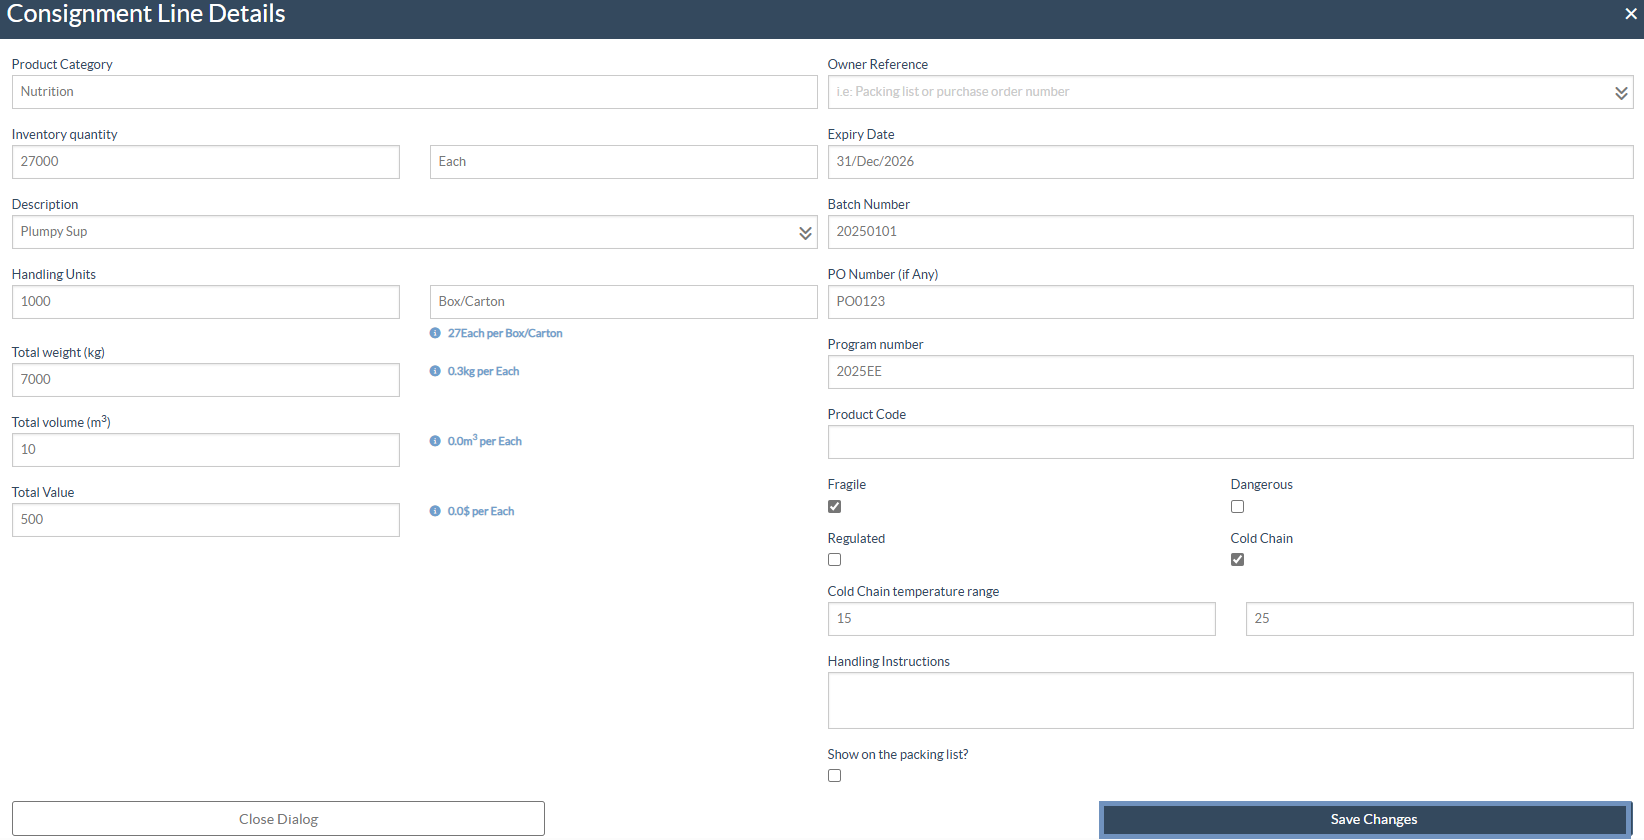Open the Description dropdown chevron
This screenshot has height=840, width=1644.
pyautogui.click(x=804, y=233)
